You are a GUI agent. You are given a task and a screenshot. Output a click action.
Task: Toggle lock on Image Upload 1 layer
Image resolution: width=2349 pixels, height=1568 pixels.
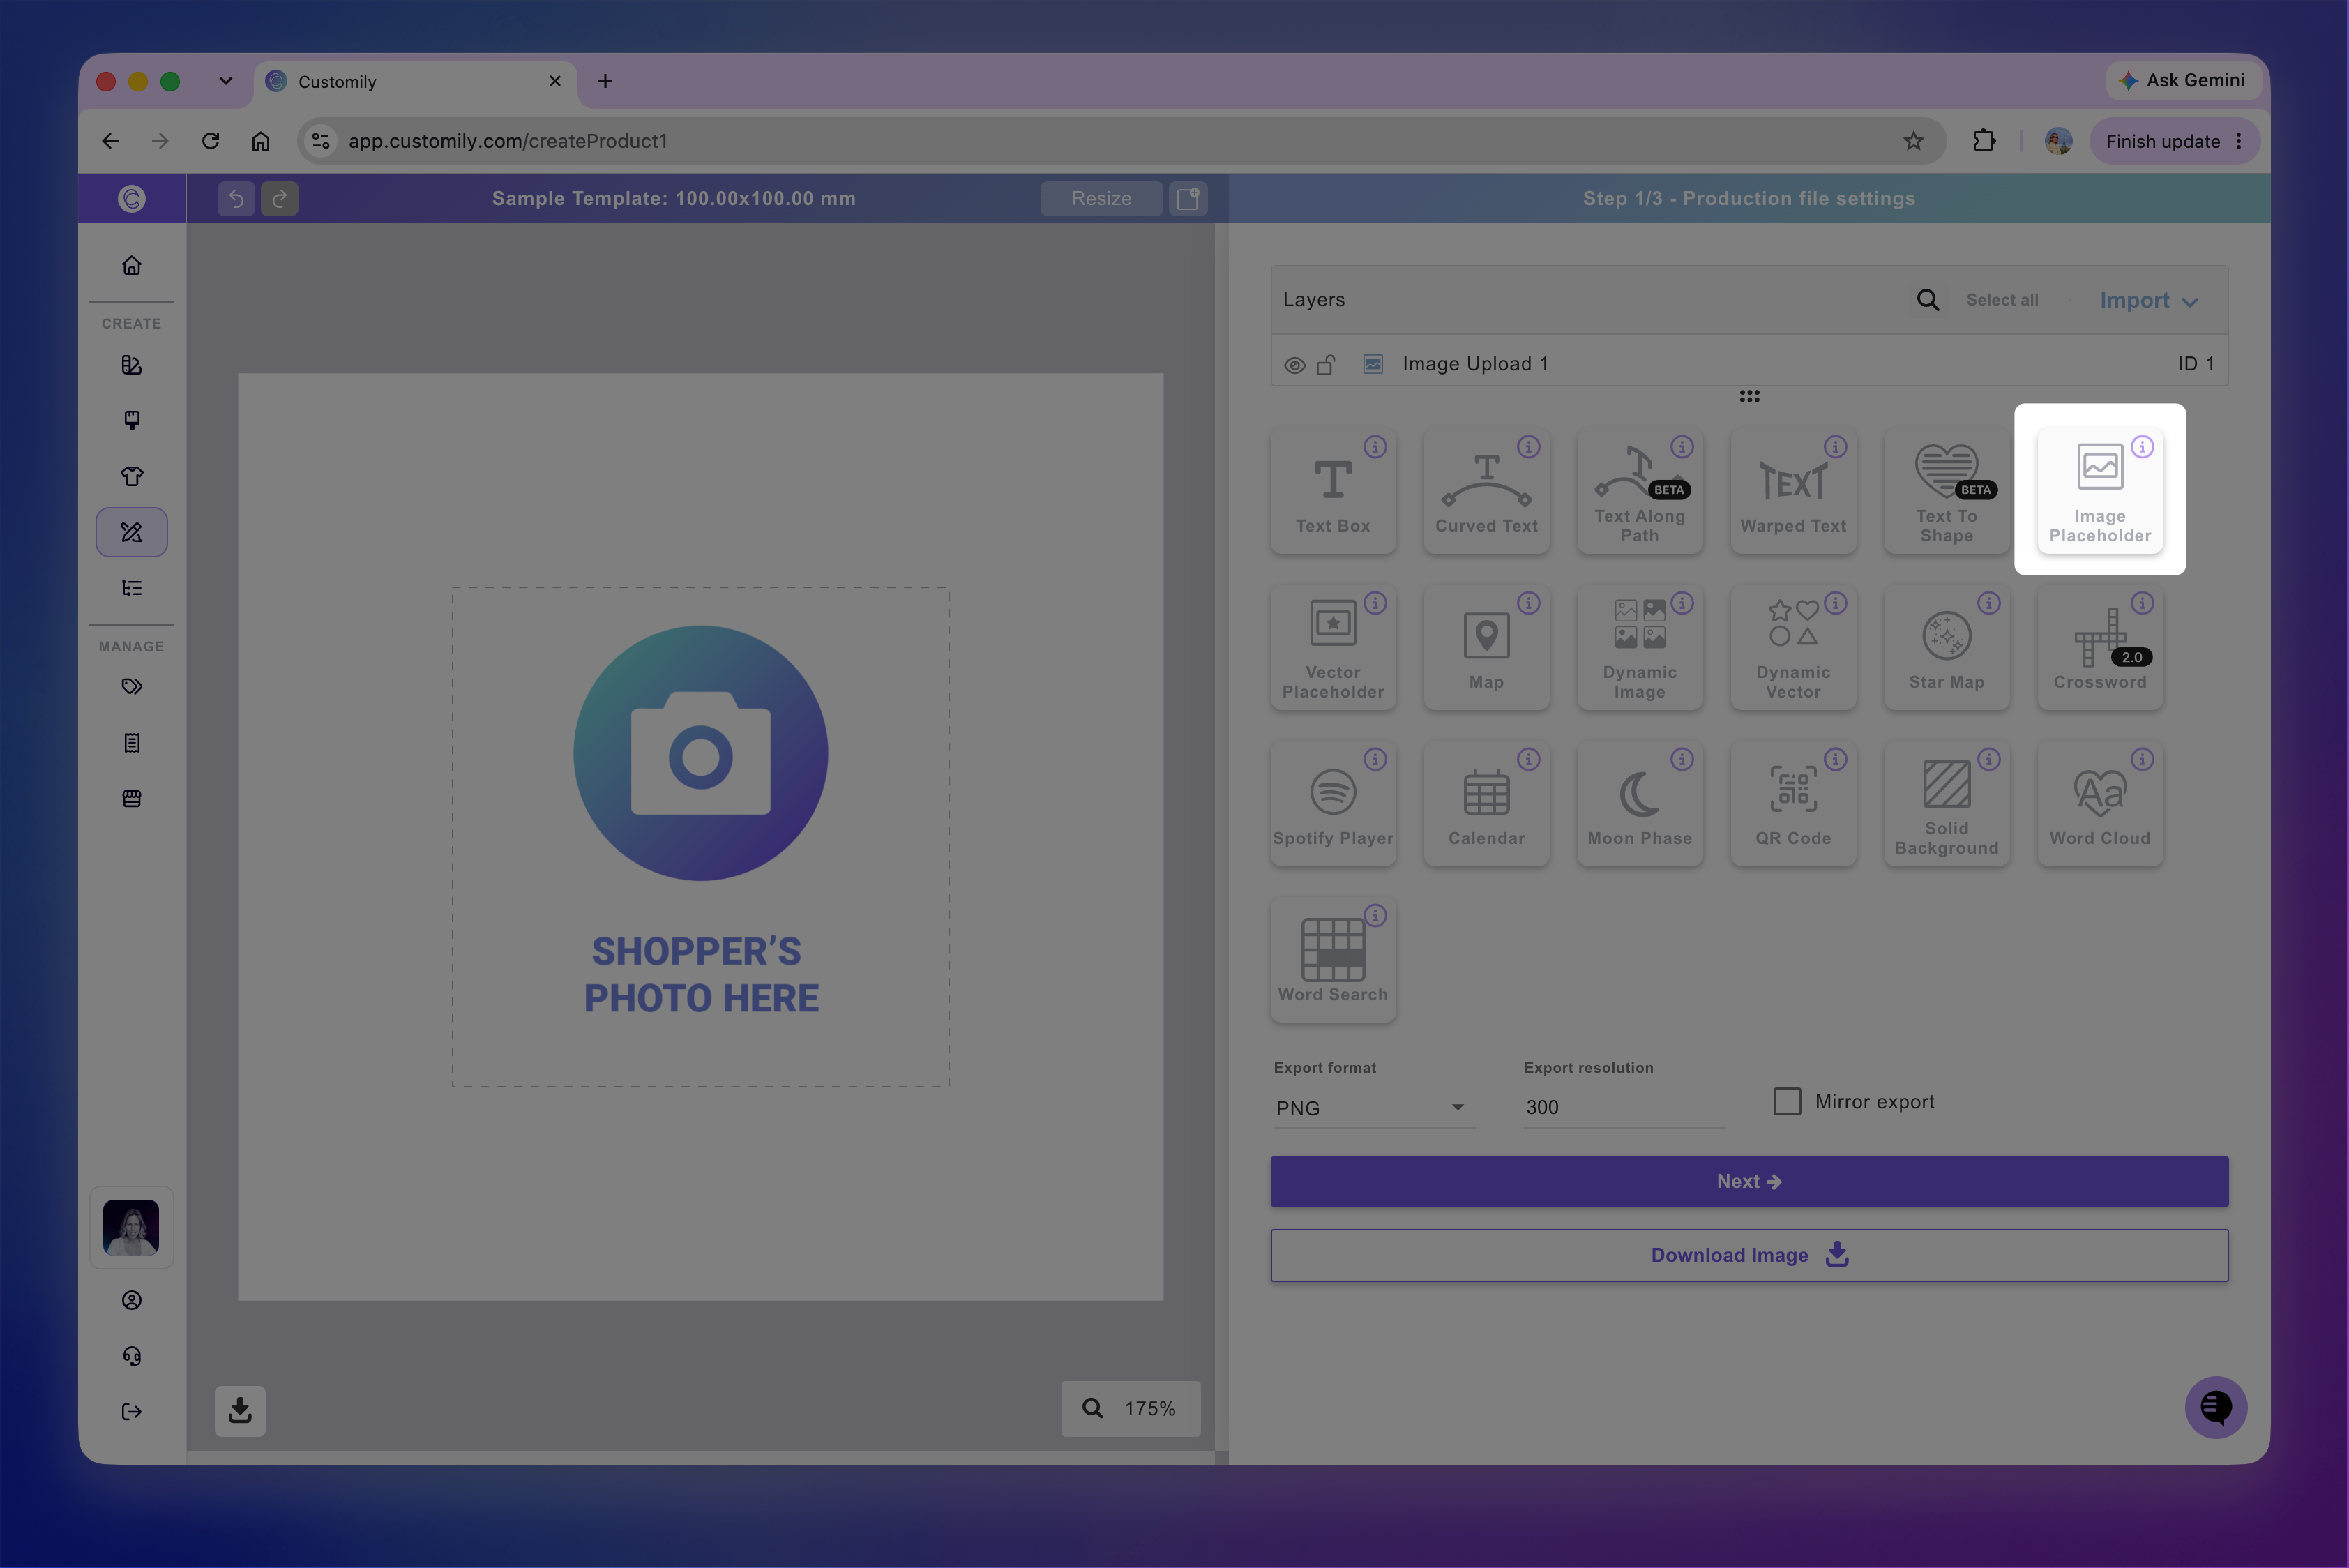(1326, 364)
